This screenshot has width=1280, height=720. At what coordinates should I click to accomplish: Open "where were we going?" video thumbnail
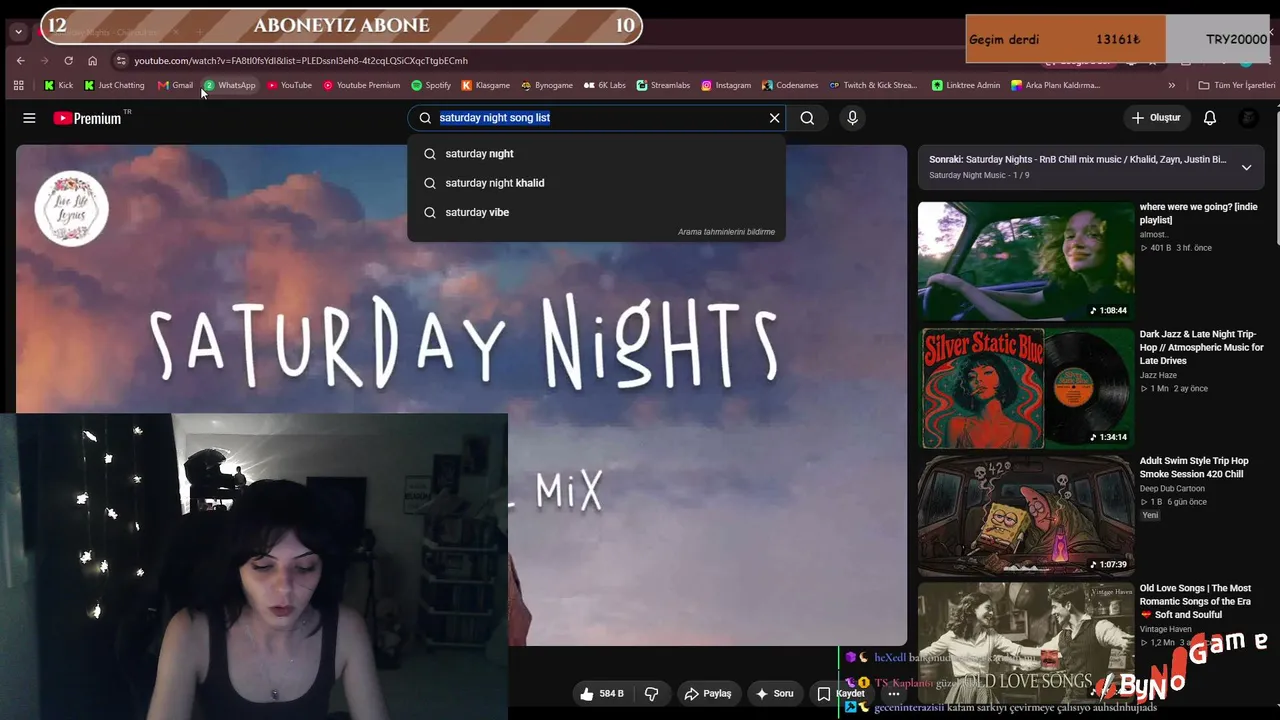tap(1026, 261)
